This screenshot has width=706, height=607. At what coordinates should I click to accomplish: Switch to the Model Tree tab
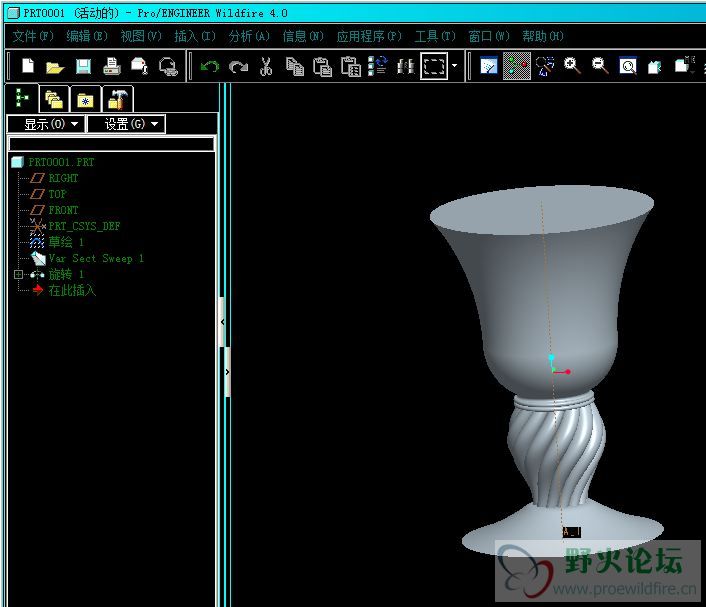[22, 98]
